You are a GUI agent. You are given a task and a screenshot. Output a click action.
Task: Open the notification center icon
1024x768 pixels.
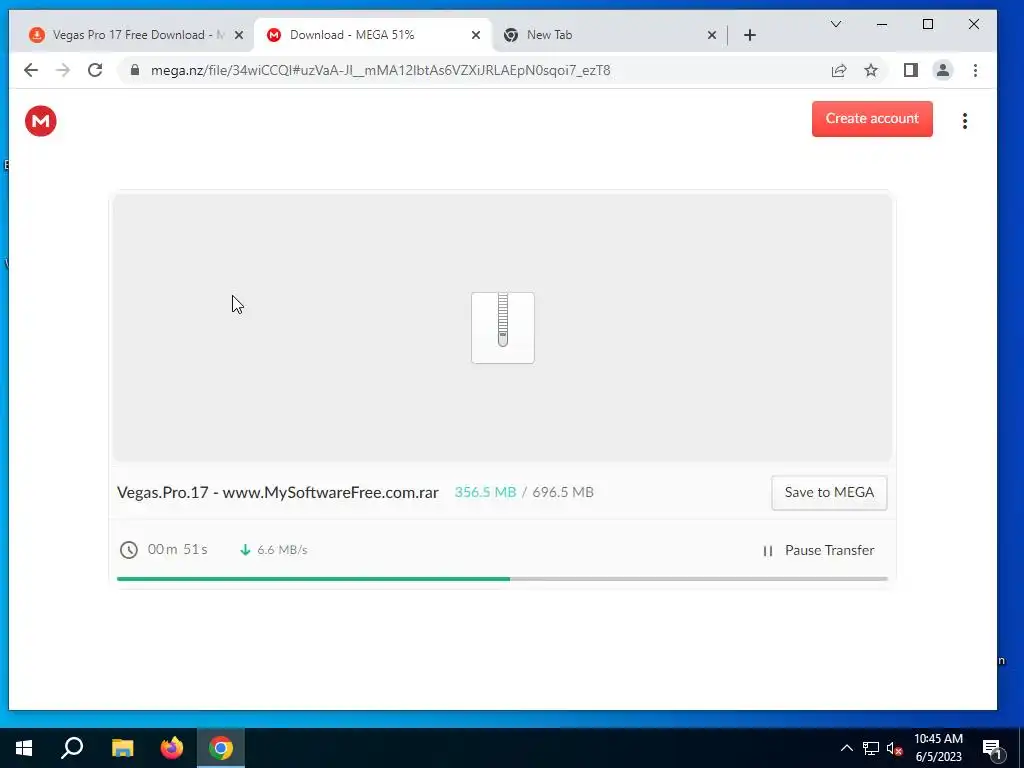tap(992, 749)
